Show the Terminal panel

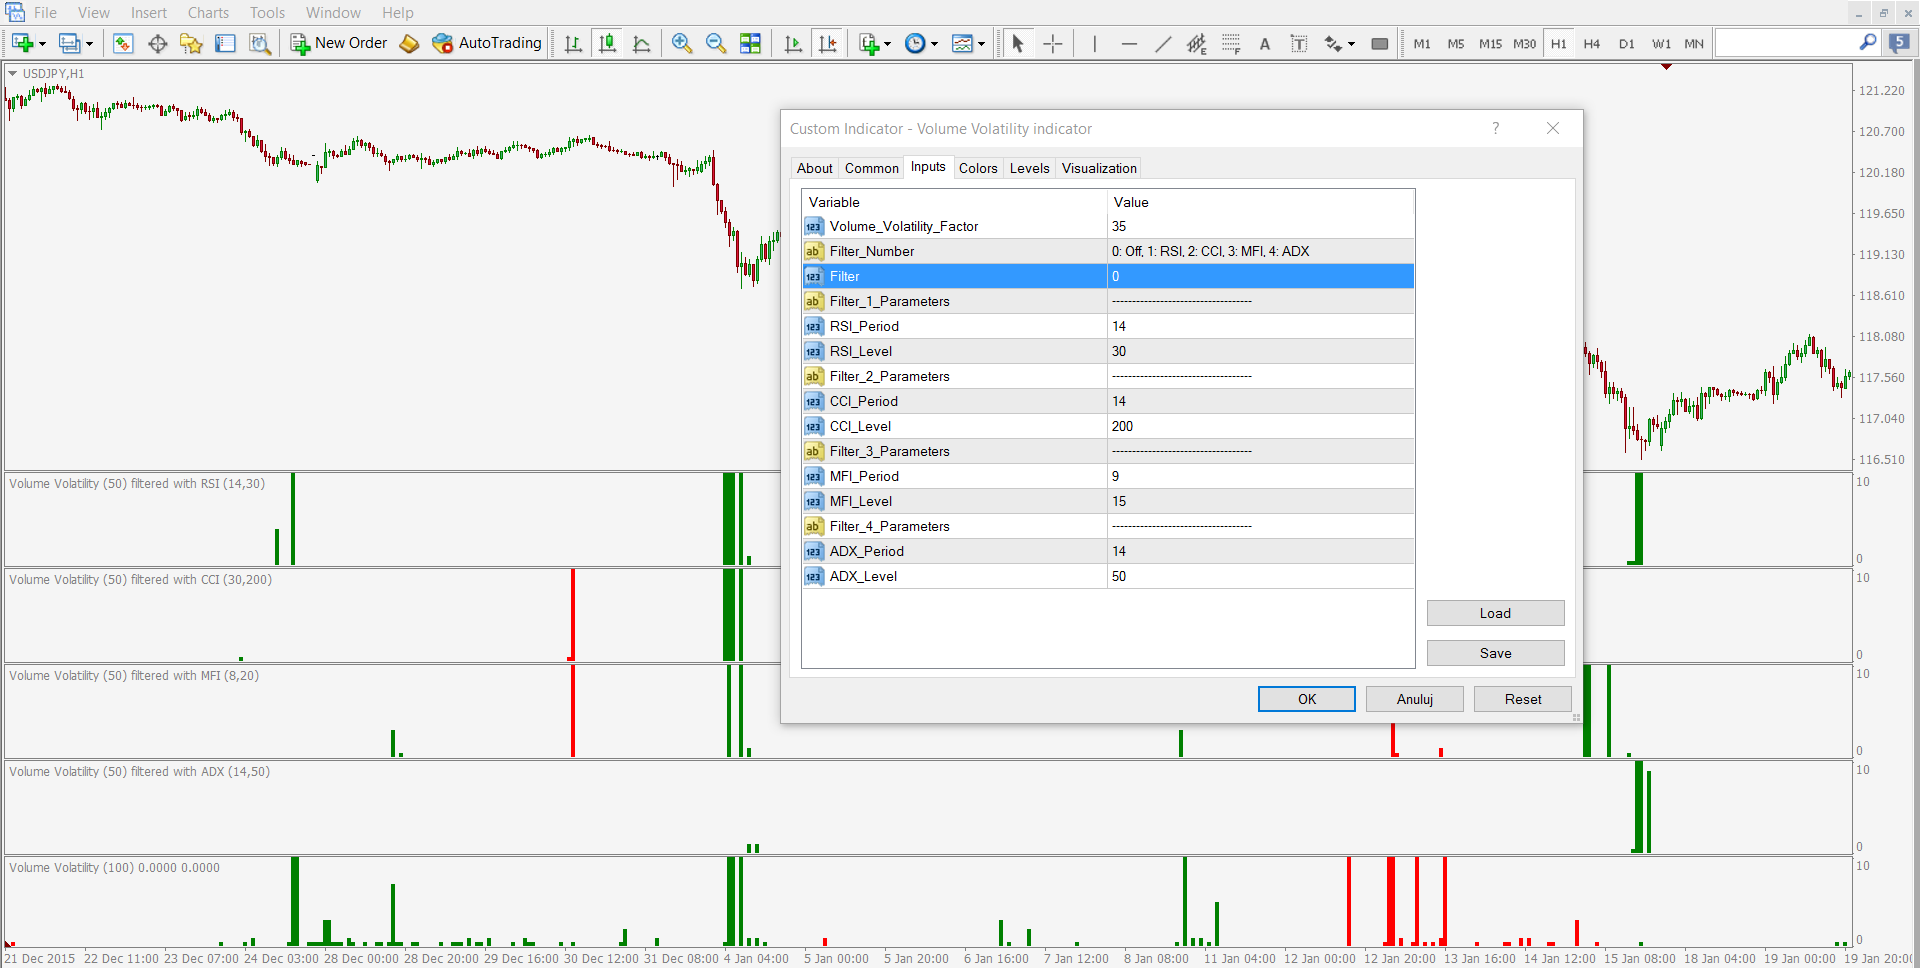[226, 43]
